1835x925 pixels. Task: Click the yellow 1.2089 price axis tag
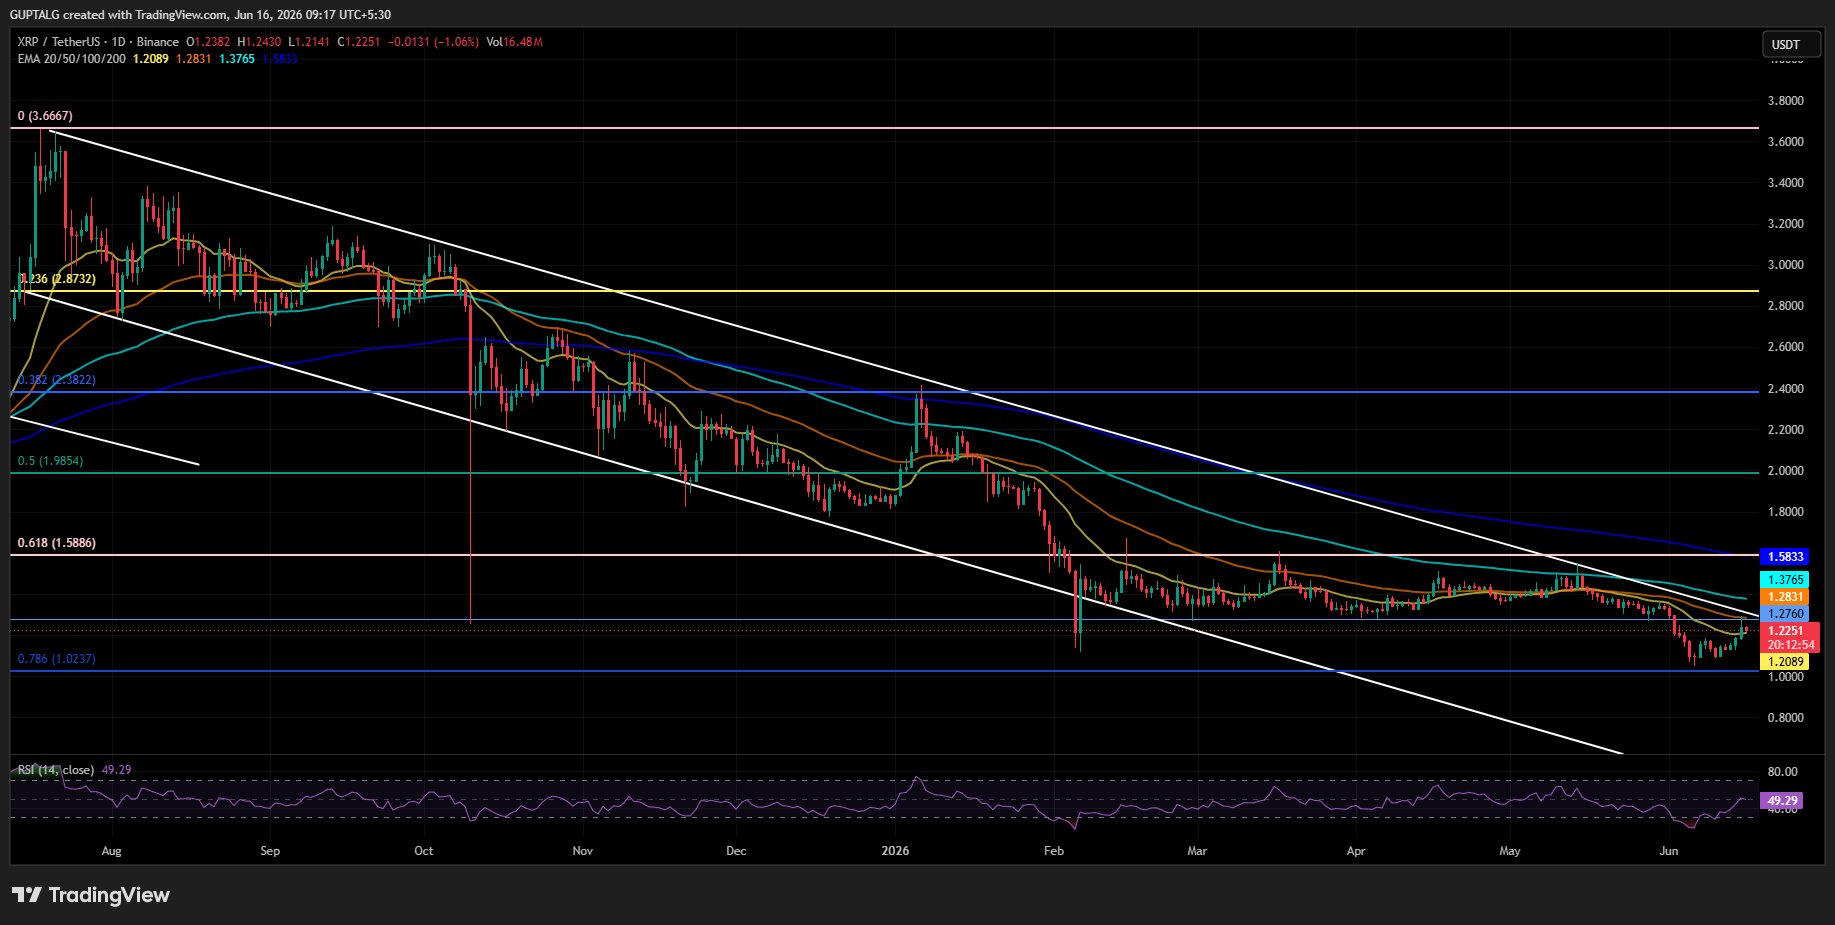(x=1785, y=662)
